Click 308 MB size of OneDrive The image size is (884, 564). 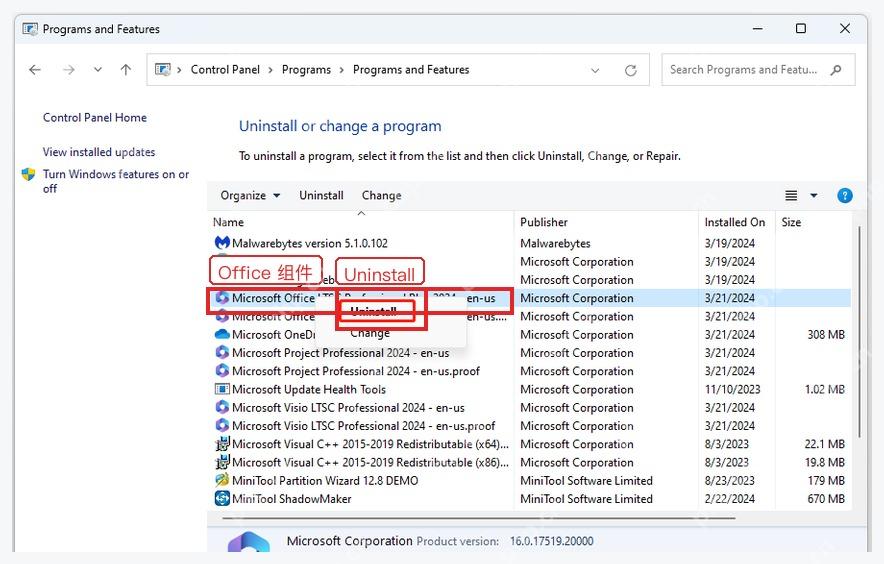tap(826, 334)
